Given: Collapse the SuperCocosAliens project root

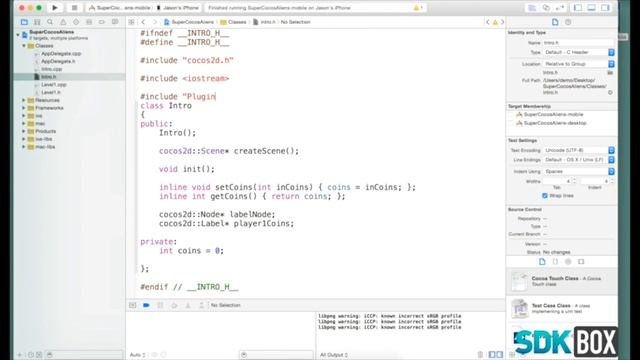Looking at the screenshot, I should point(18,35).
